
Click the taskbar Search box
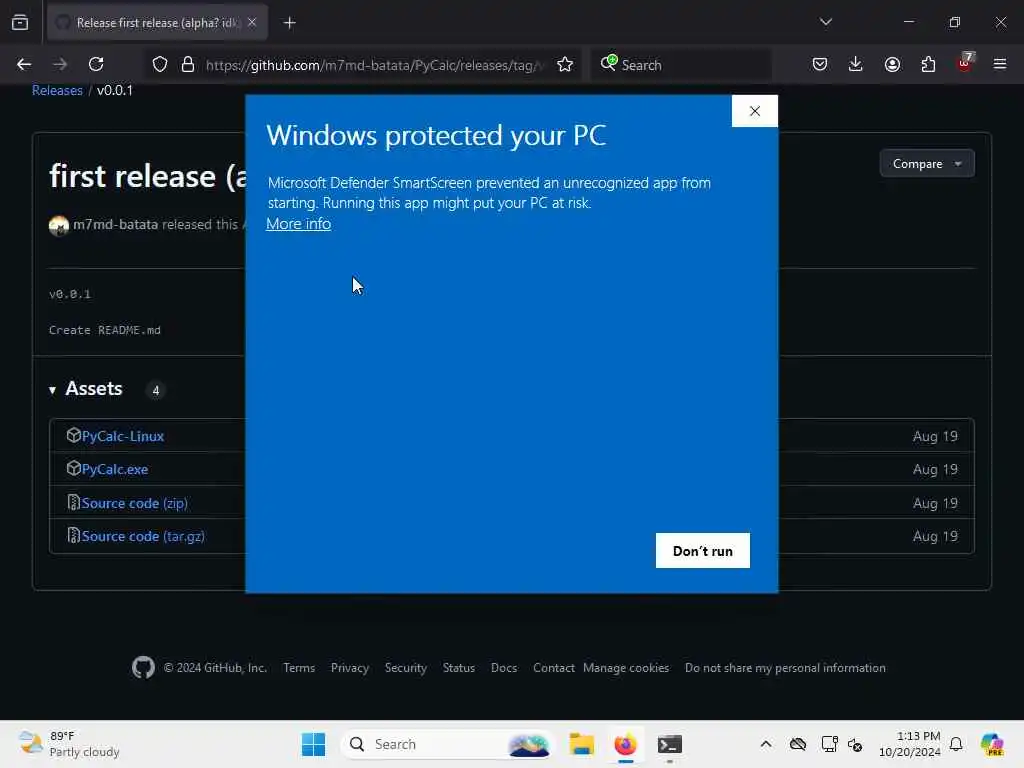[x=447, y=744]
